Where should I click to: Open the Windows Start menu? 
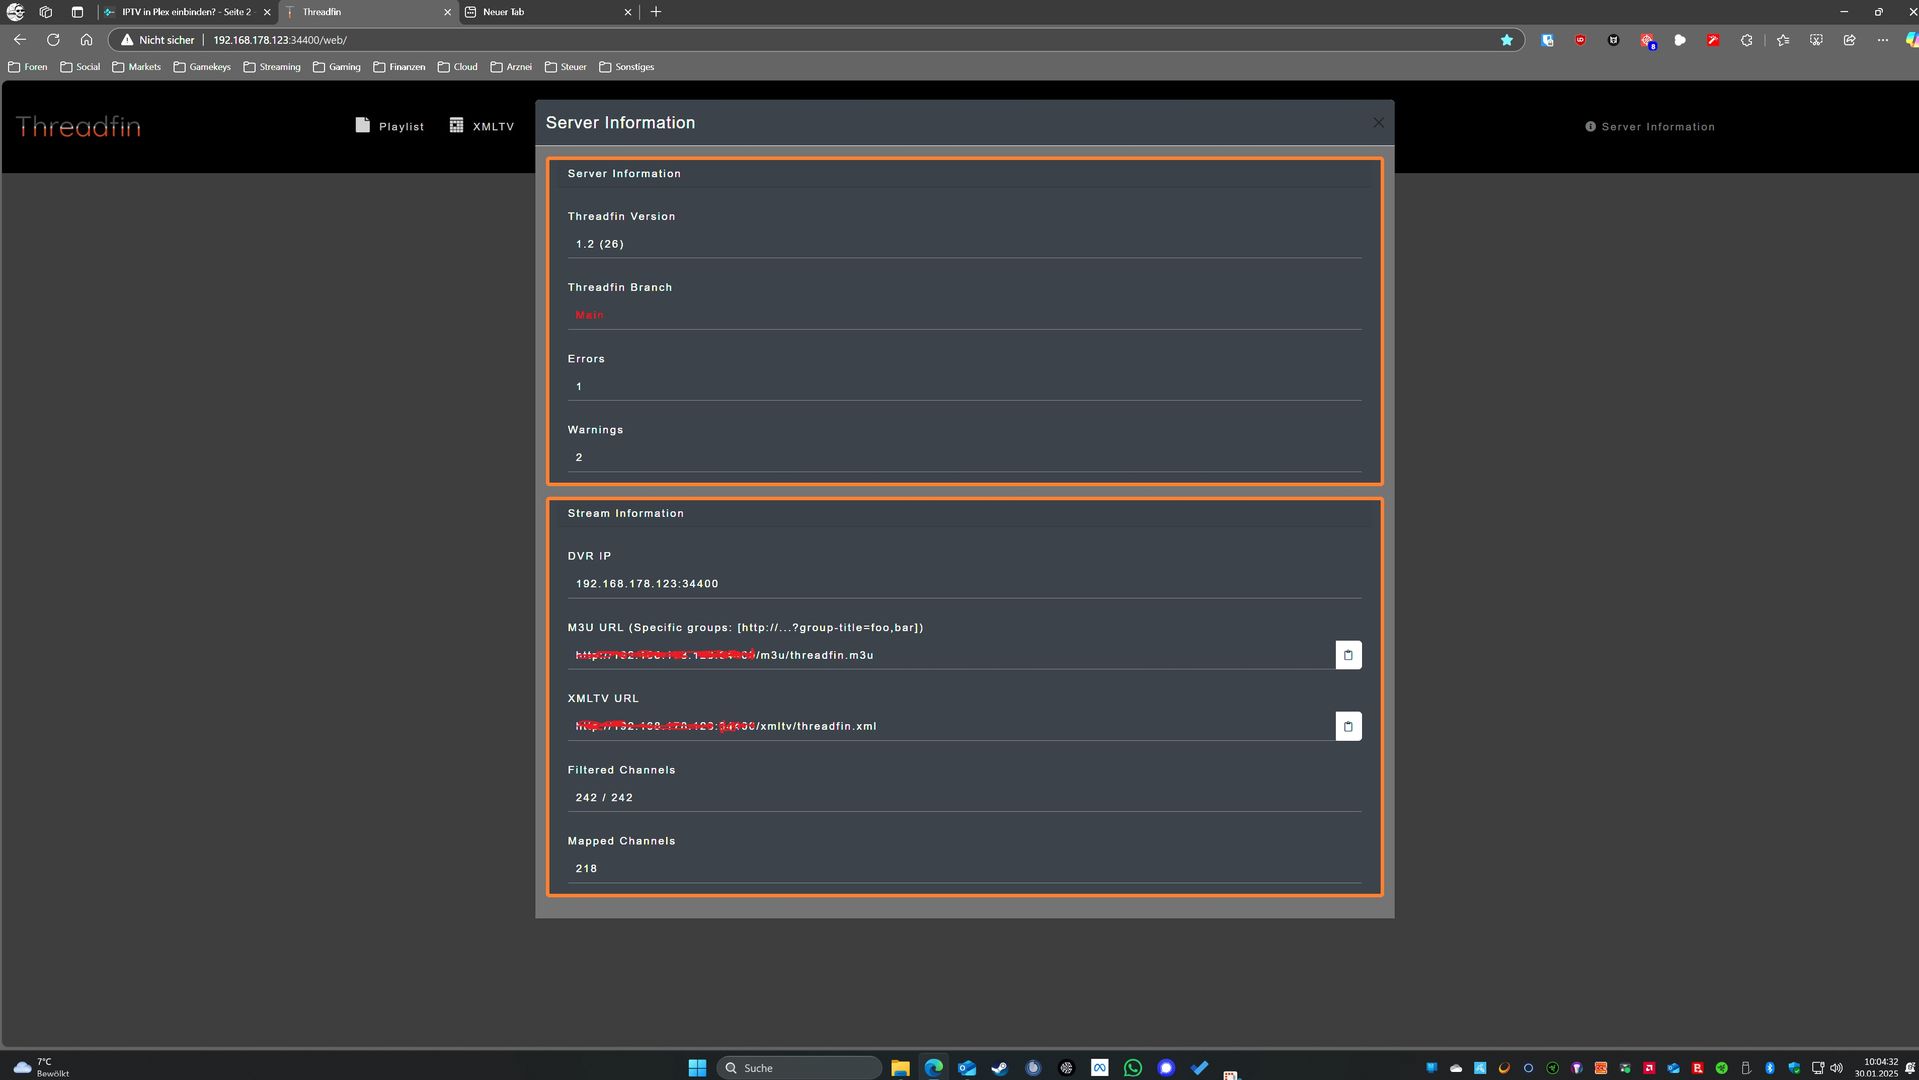[697, 1068]
